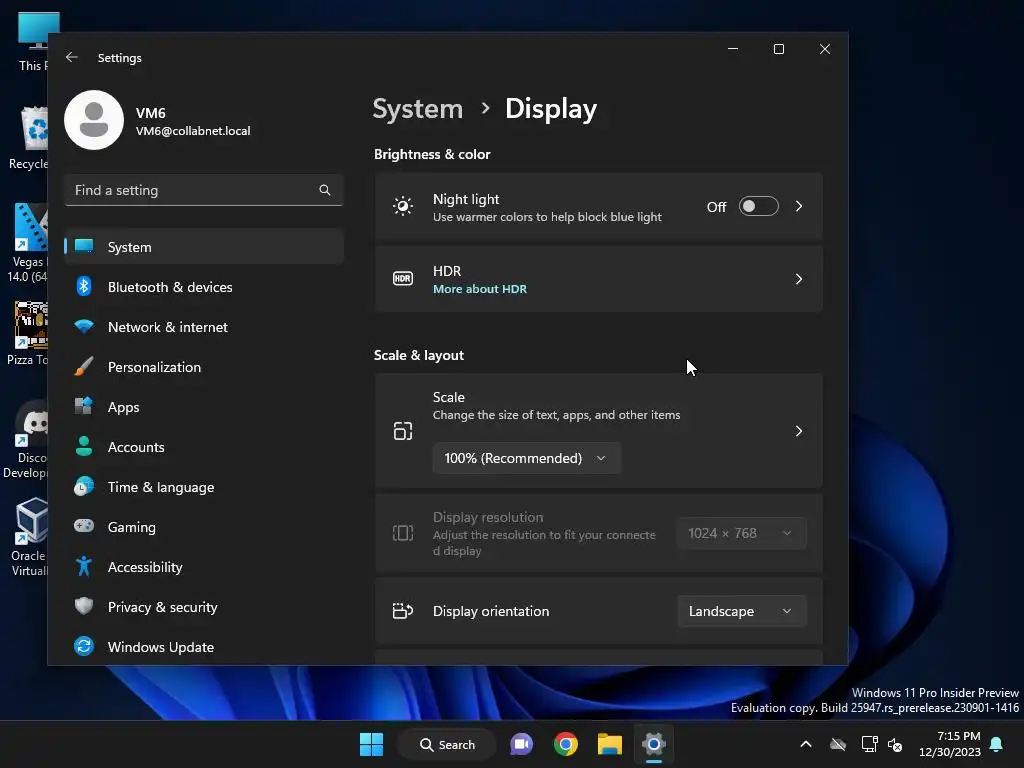
Task: Click the System monitor icon in sidebar
Action: pyautogui.click(x=84, y=246)
